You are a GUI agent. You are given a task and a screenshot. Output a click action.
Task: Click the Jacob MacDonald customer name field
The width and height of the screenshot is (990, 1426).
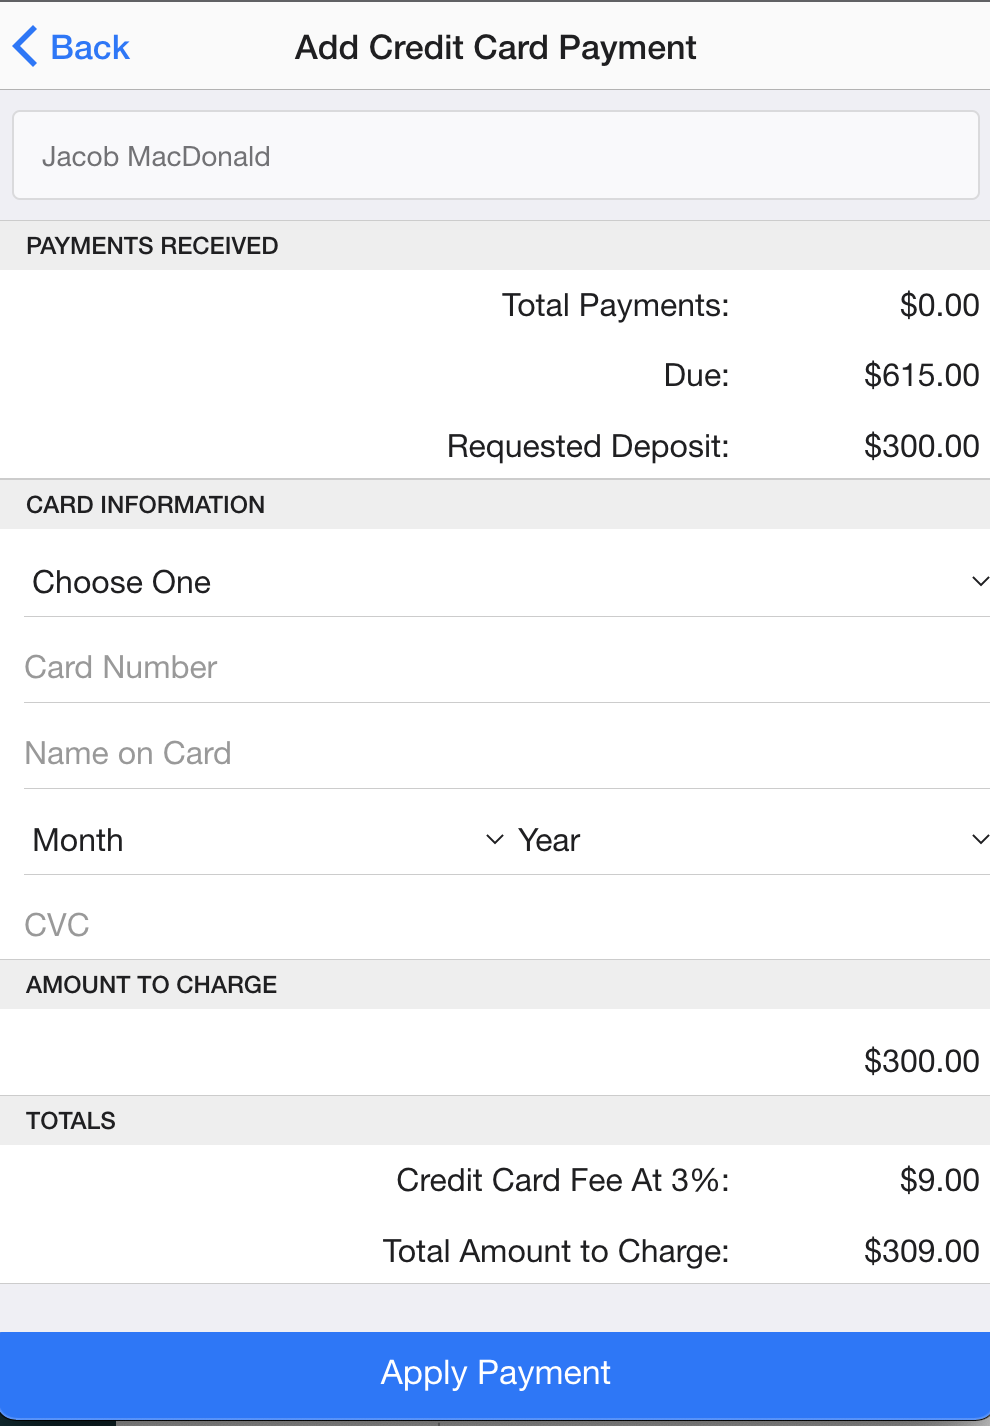[496, 156]
